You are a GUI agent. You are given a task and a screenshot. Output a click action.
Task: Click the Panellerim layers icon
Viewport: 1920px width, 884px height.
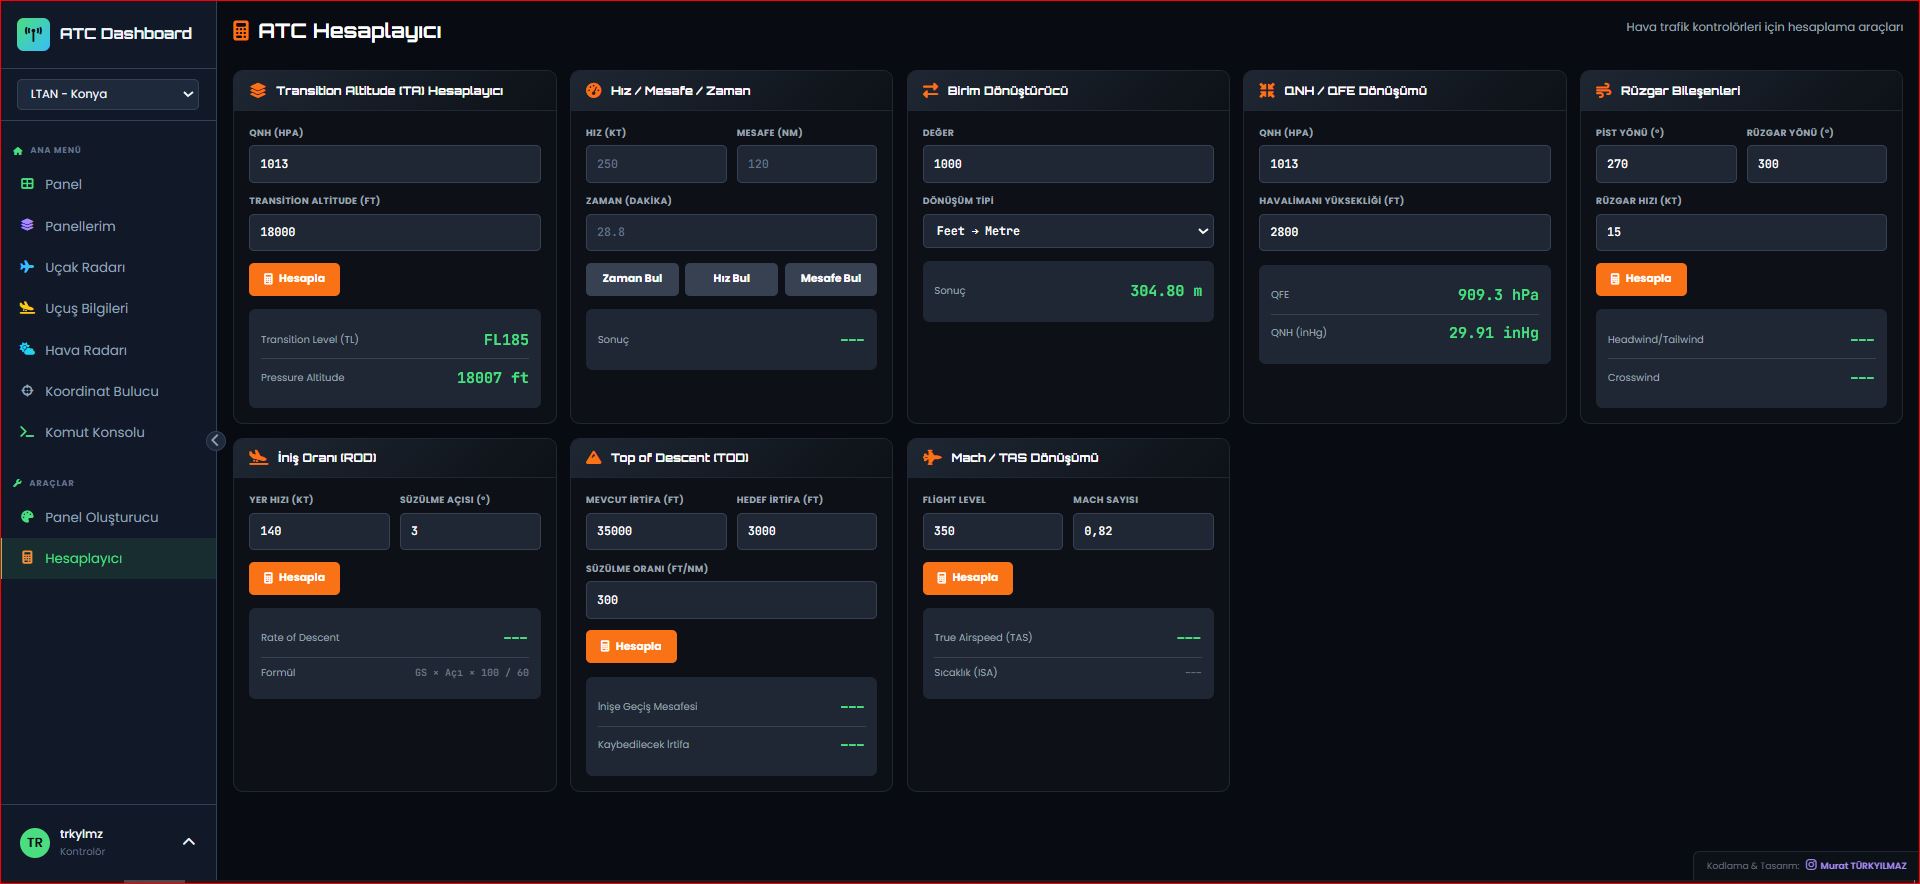point(27,225)
